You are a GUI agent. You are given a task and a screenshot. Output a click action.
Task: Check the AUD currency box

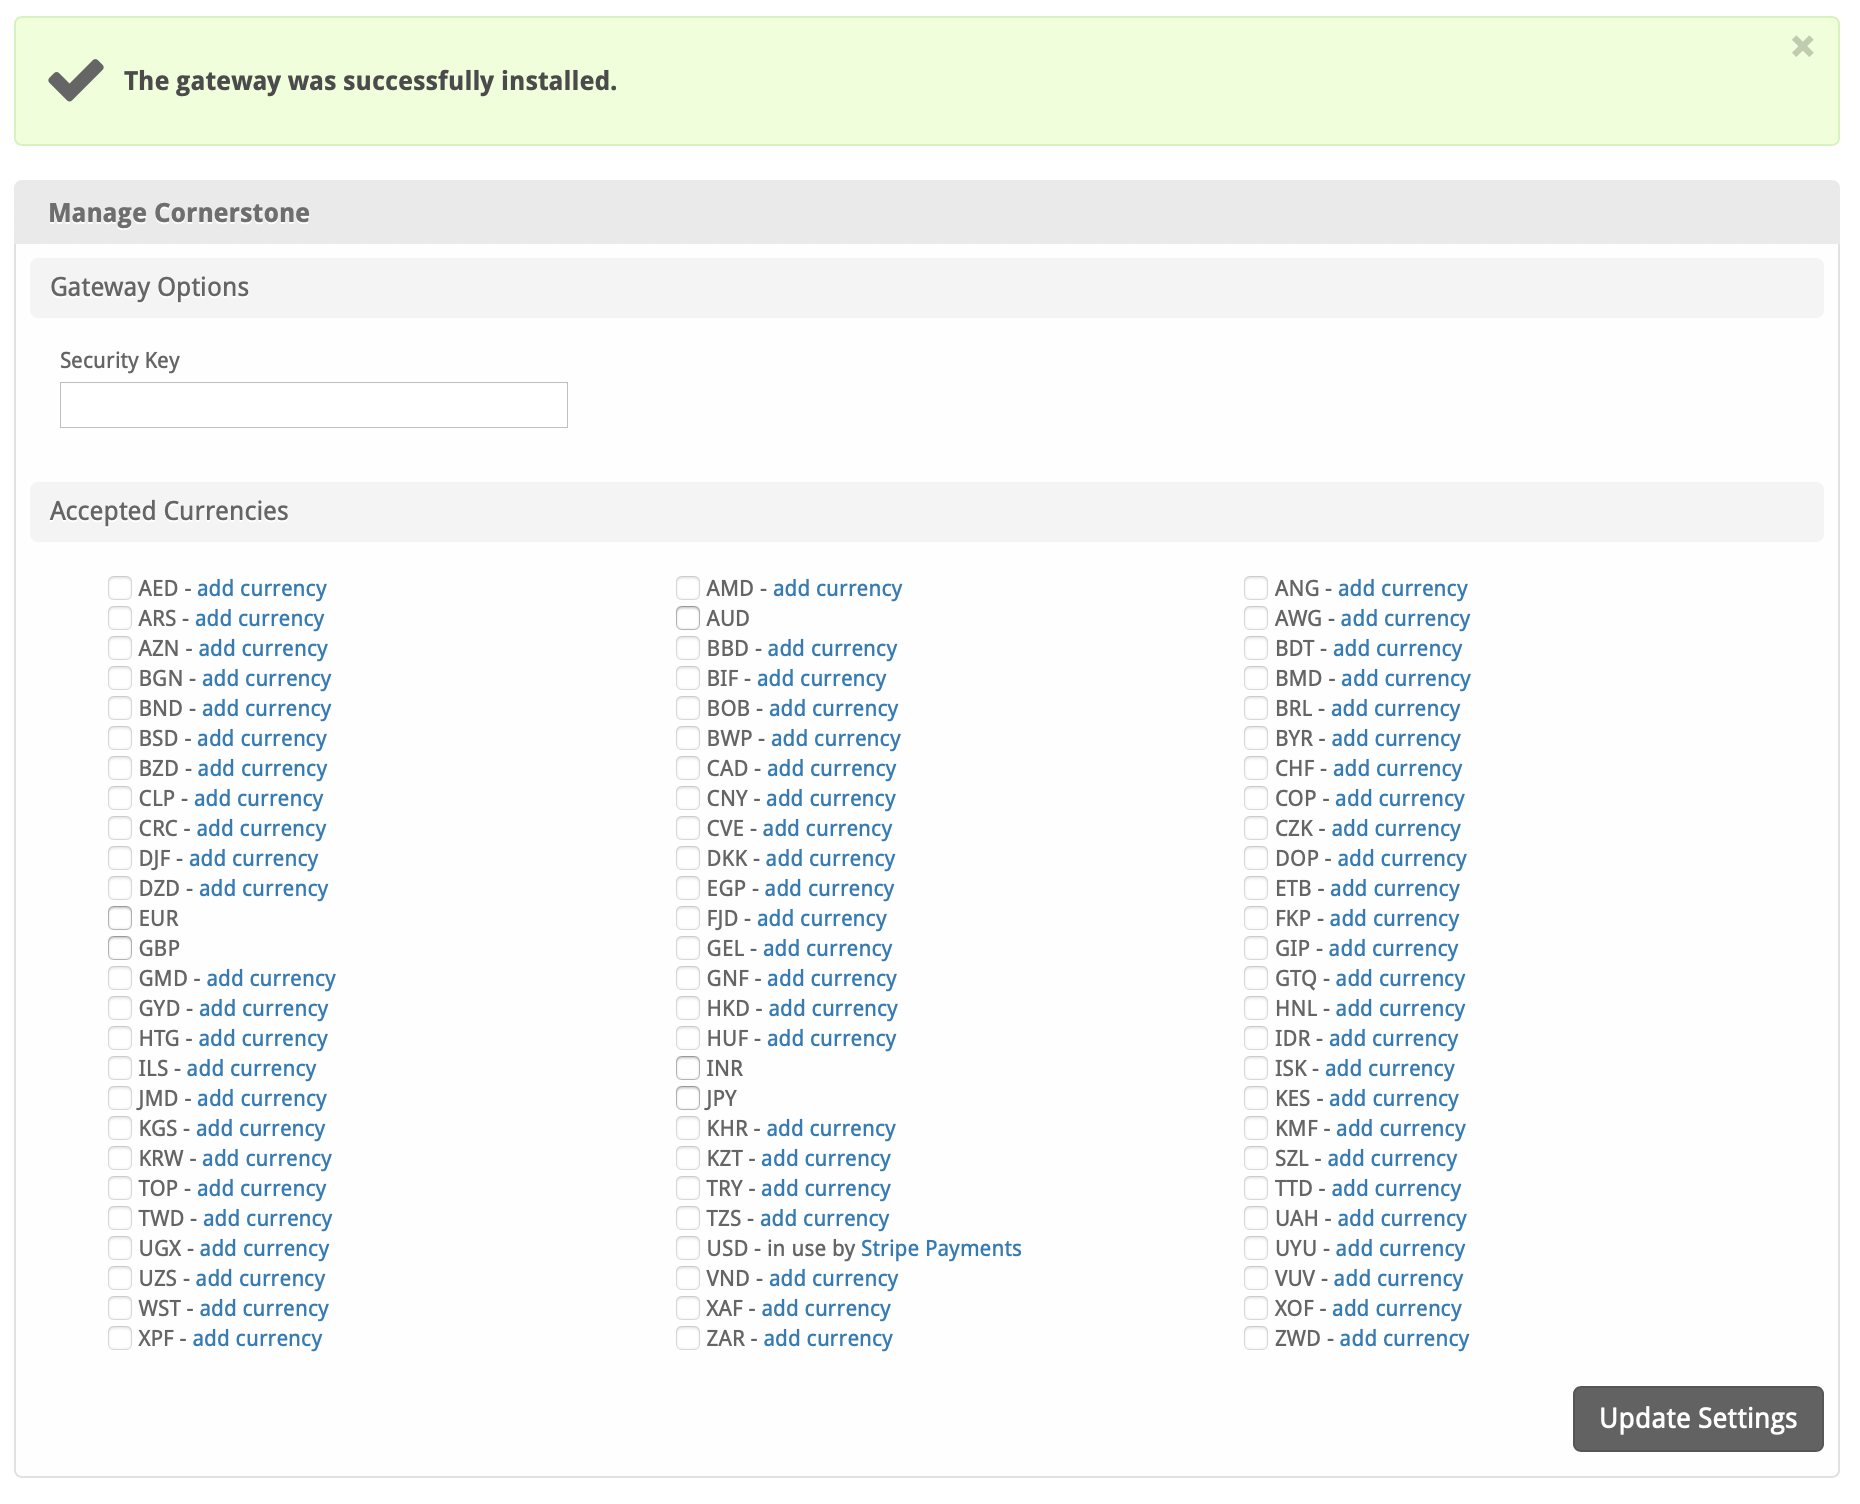click(688, 618)
